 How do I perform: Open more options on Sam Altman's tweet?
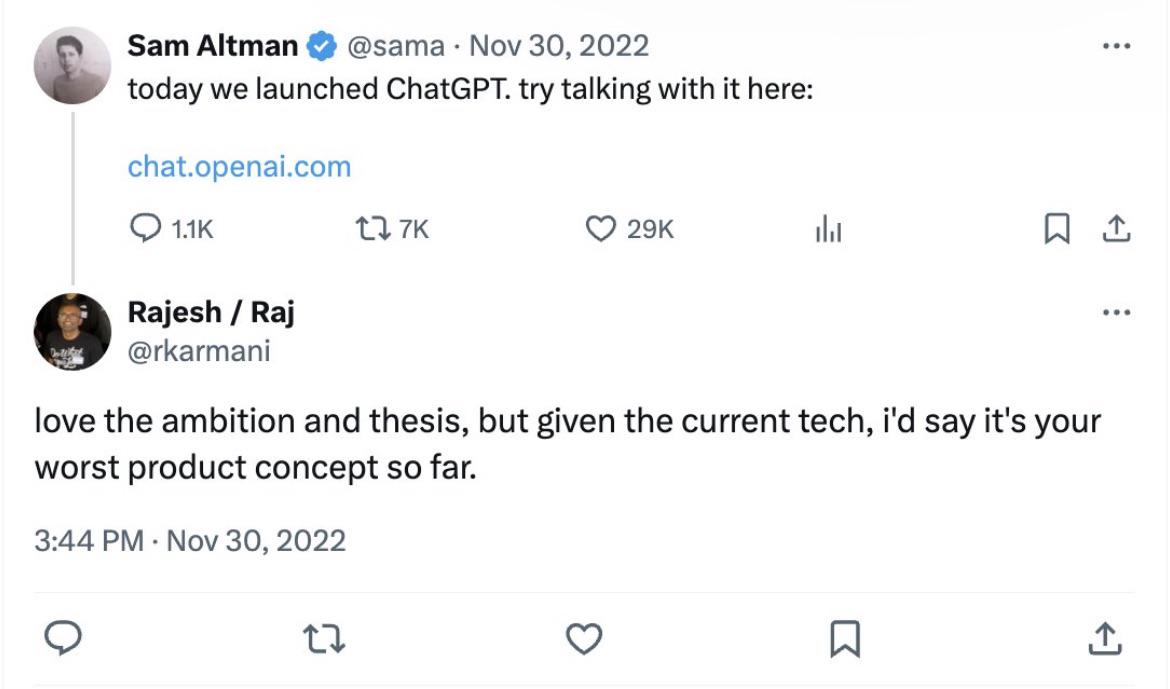(1115, 46)
